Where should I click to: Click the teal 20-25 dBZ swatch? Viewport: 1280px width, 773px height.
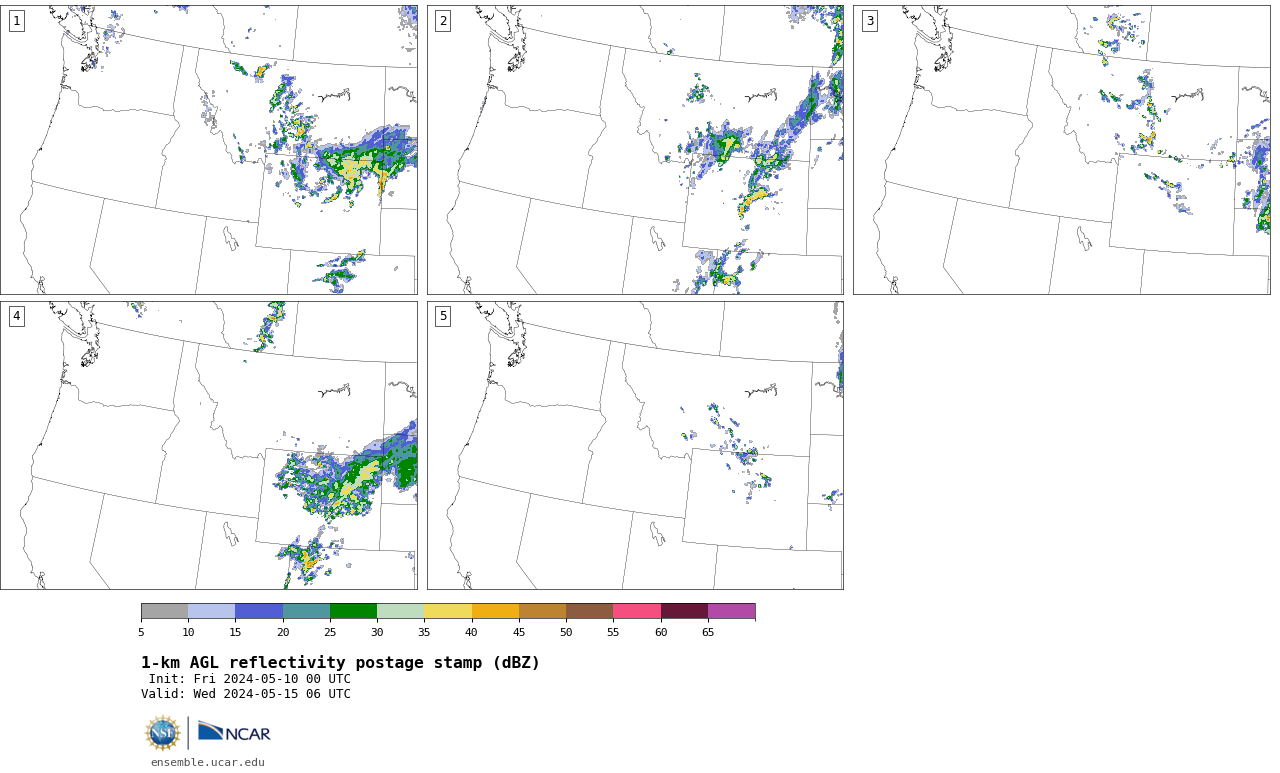[306, 611]
